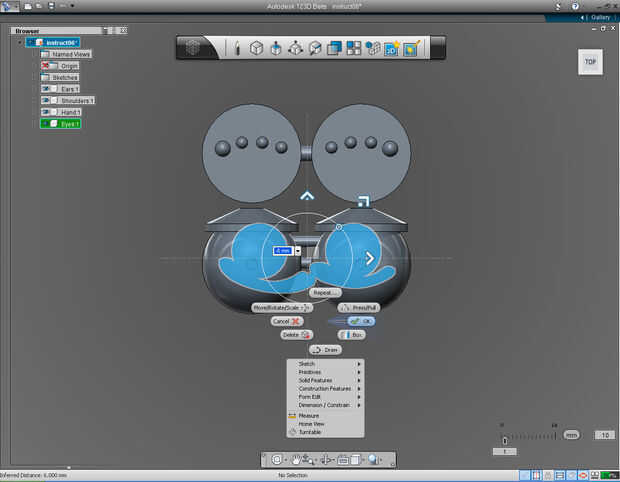Open the application menu cube button
This screenshot has width=620, height=482.
[193, 48]
